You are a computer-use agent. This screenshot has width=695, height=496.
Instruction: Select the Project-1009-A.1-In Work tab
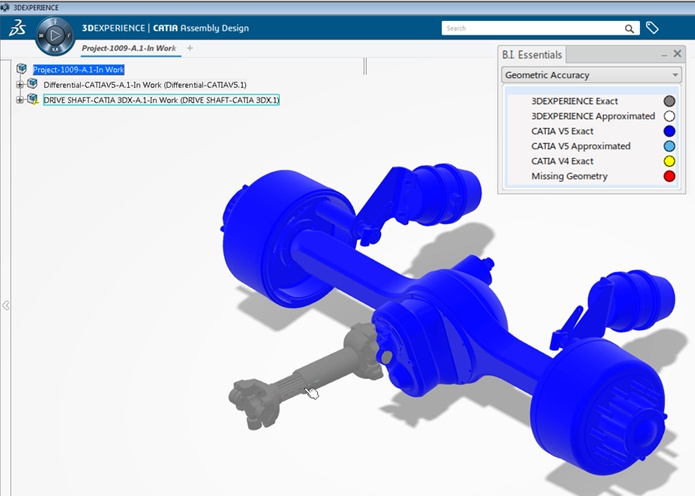pyautogui.click(x=129, y=48)
